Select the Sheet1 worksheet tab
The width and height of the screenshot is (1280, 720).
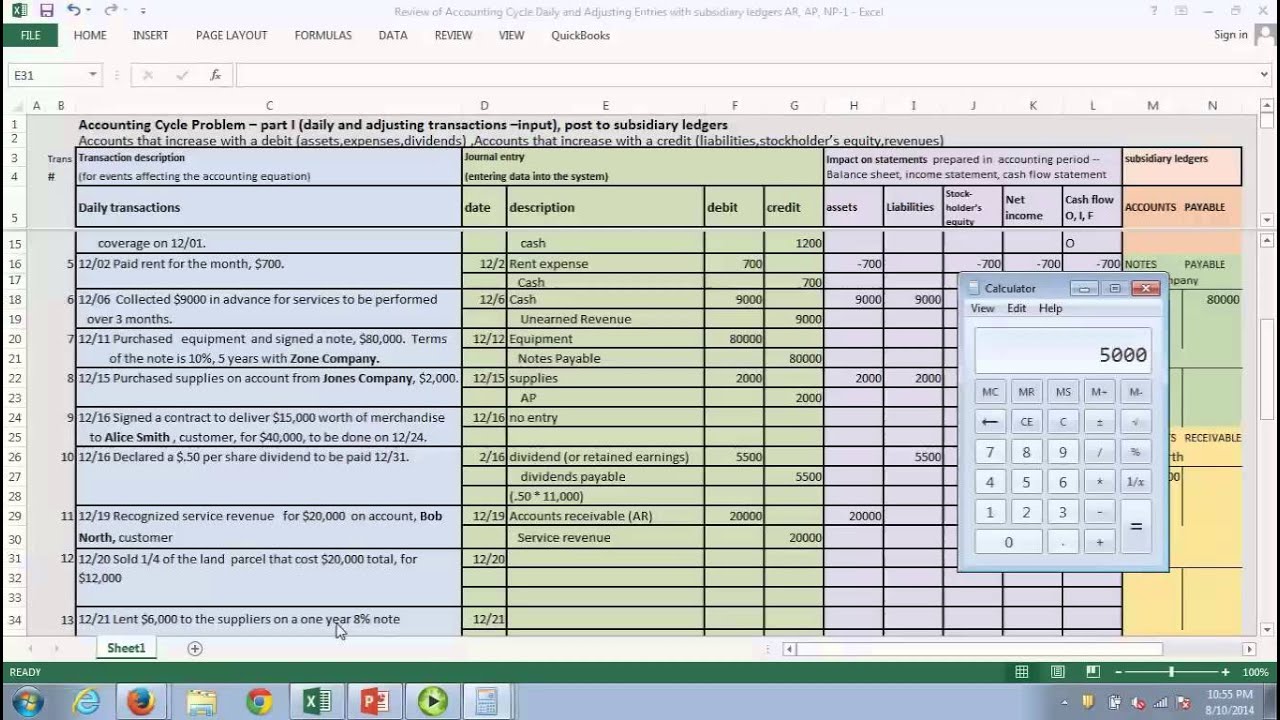[126, 648]
